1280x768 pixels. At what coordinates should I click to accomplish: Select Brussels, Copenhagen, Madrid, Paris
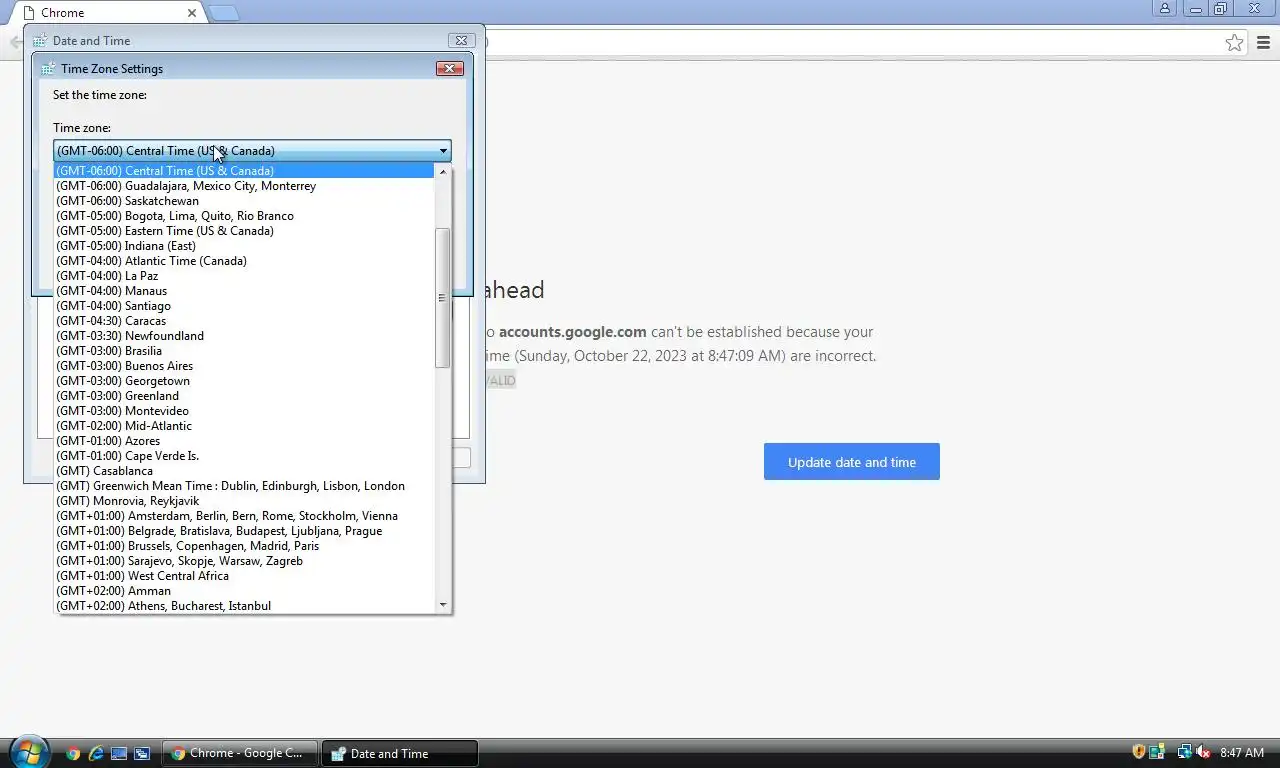[244, 546]
